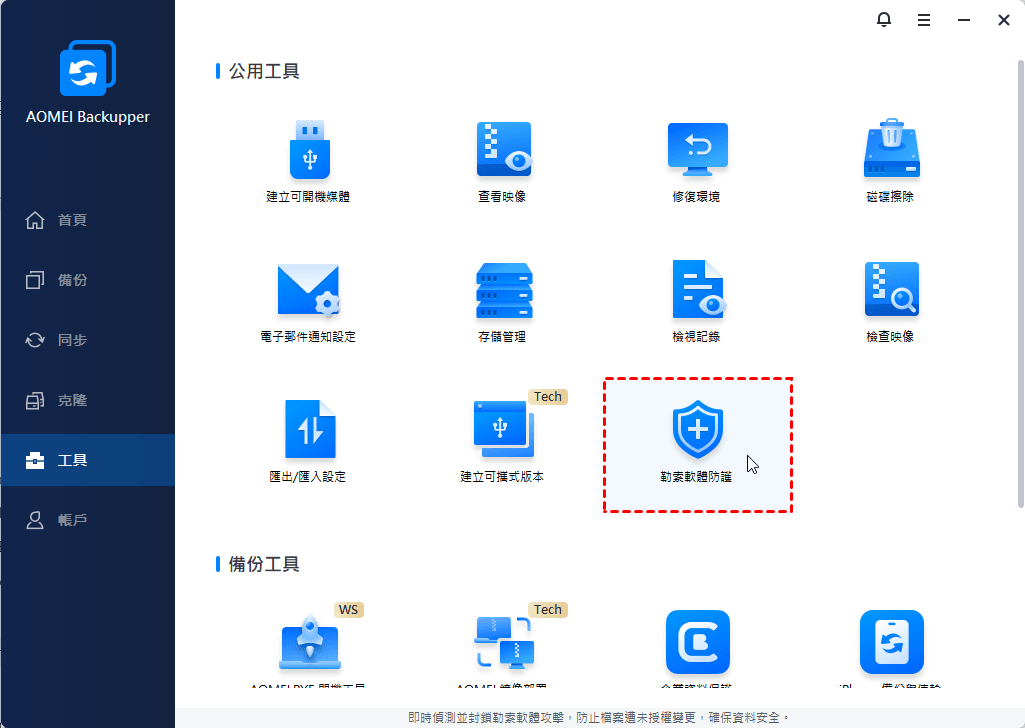The height and width of the screenshot is (728, 1025).
Task: Open 電子郵件通知設定 envelope icon
Action: point(309,290)
